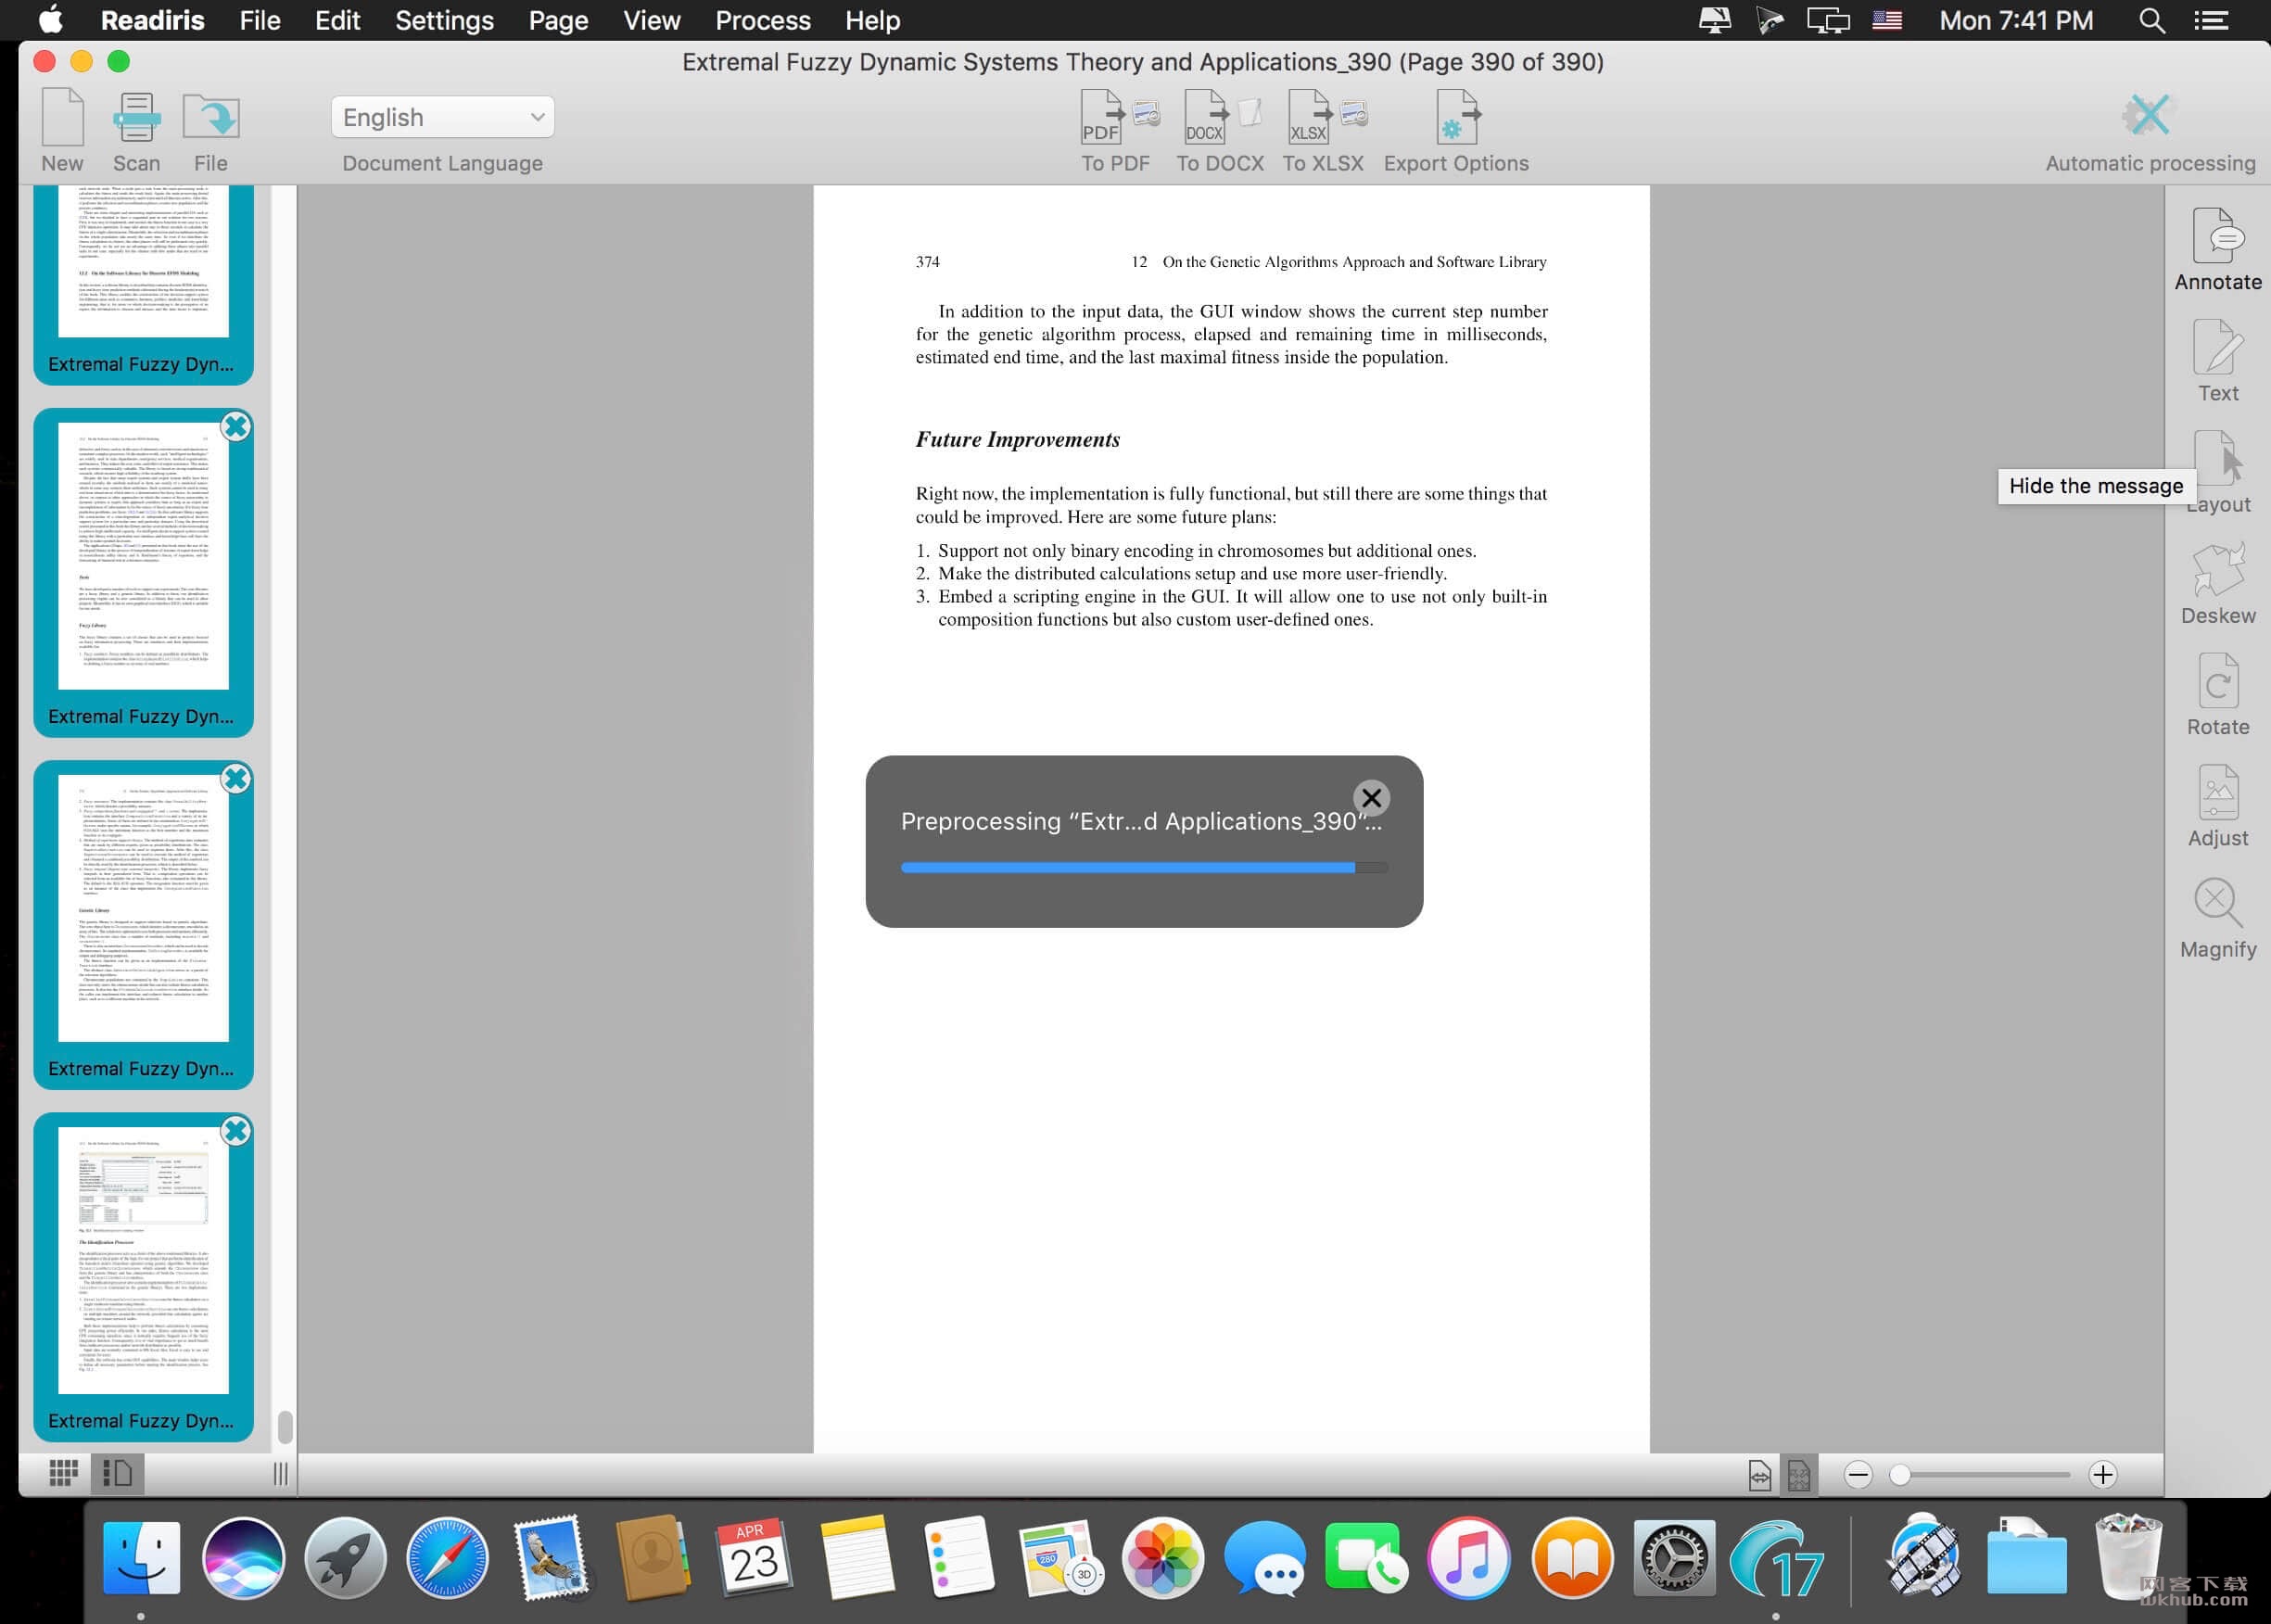This screenshot has height=1624, width=2271.
Task: Open the Readiris application menu
Action: coord(152,20)
